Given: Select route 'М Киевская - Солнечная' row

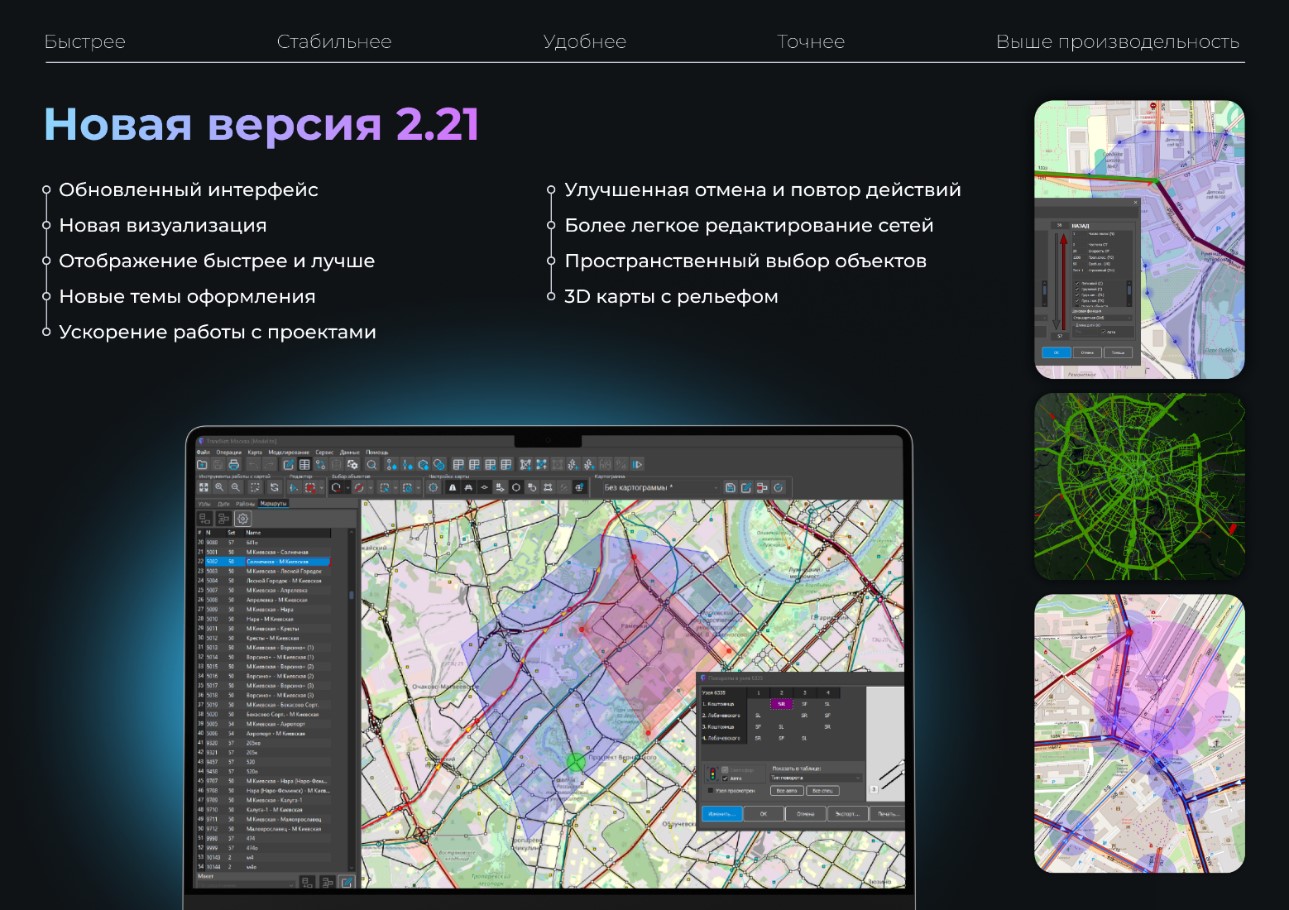Looking at the screenshot, I should point(279,552).
